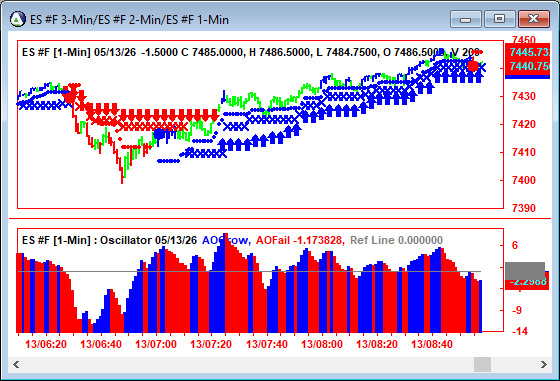Click the 13/07:00 time axis label
This screenshot has width=560, height=381.
(x=156, y=345)
